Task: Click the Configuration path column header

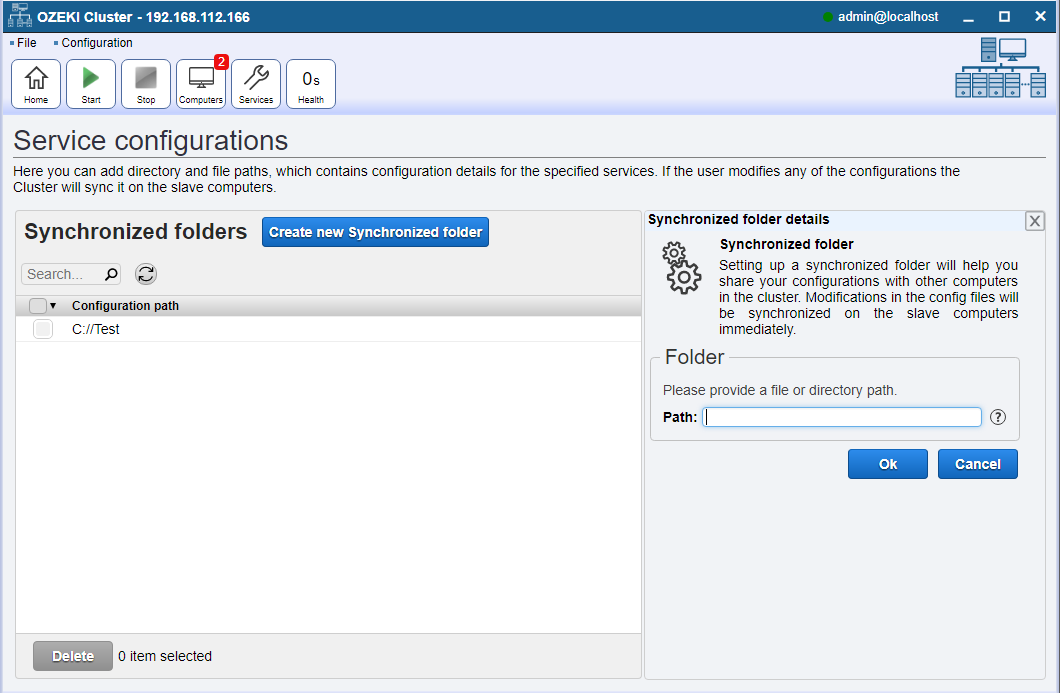Action: coord(125,306)
